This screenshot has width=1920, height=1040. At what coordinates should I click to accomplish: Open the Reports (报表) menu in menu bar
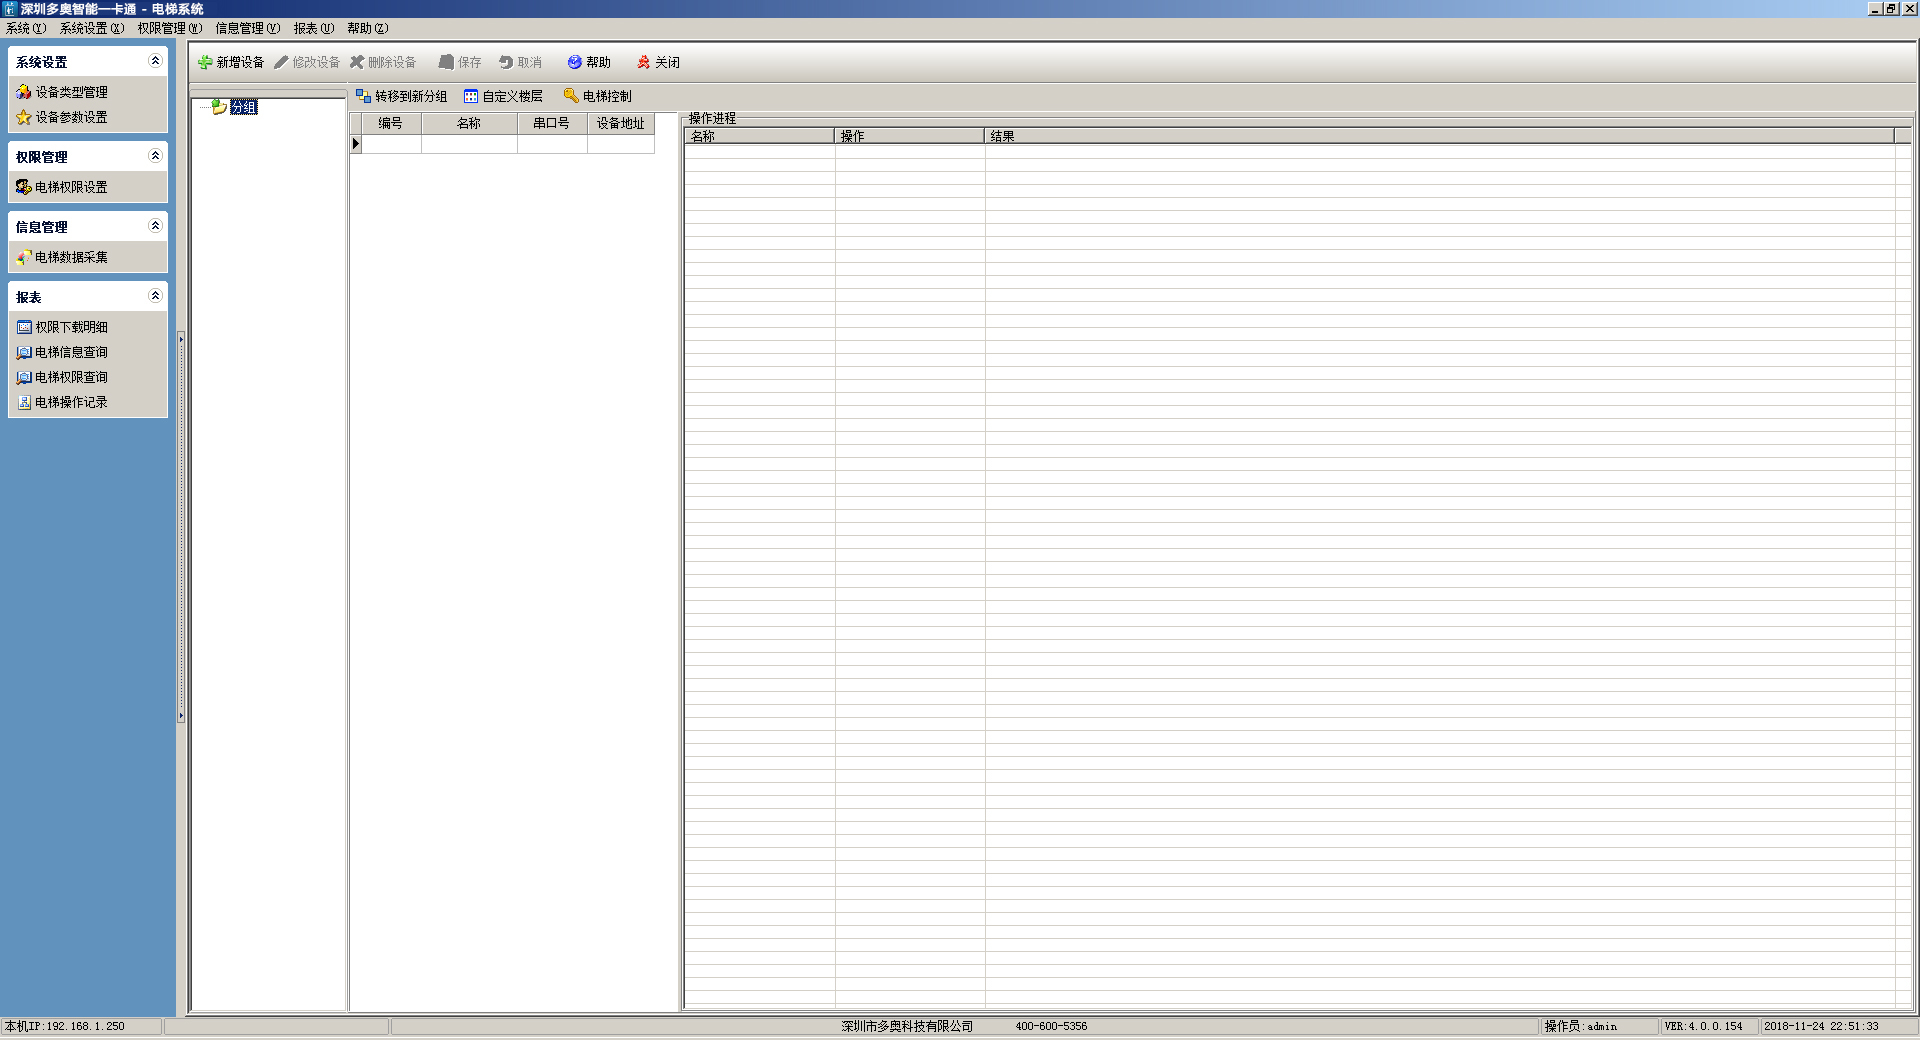click(313, 28)
